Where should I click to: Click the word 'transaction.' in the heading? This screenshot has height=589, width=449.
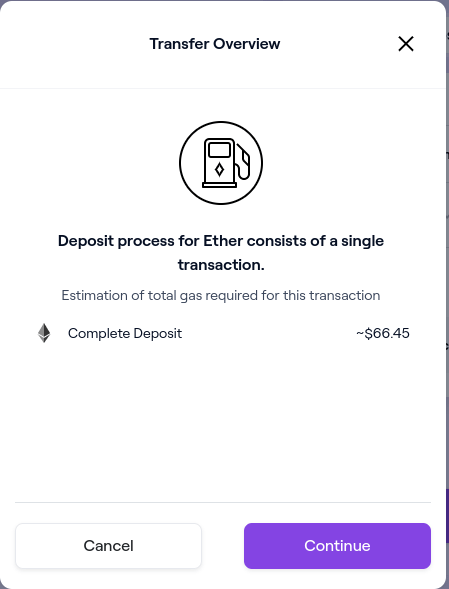221,265
